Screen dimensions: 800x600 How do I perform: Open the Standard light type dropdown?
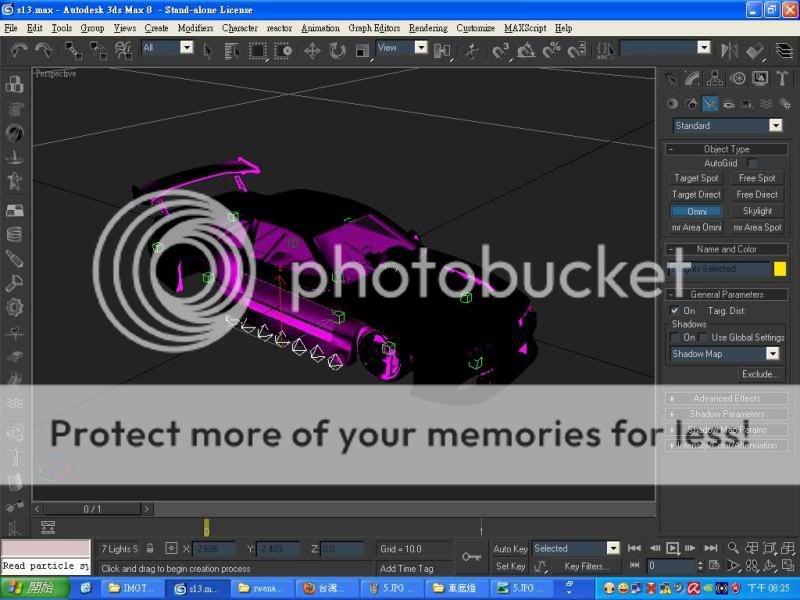click(x=775, y=126)
